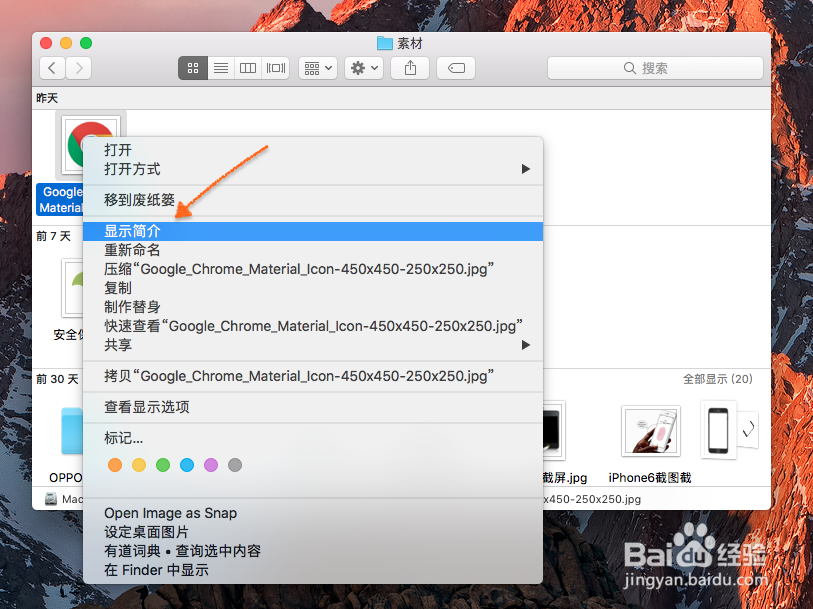Viewport: 813px width, 609px height.
Task: Click the Edit Tags oval icon
Action: (458, 68)
